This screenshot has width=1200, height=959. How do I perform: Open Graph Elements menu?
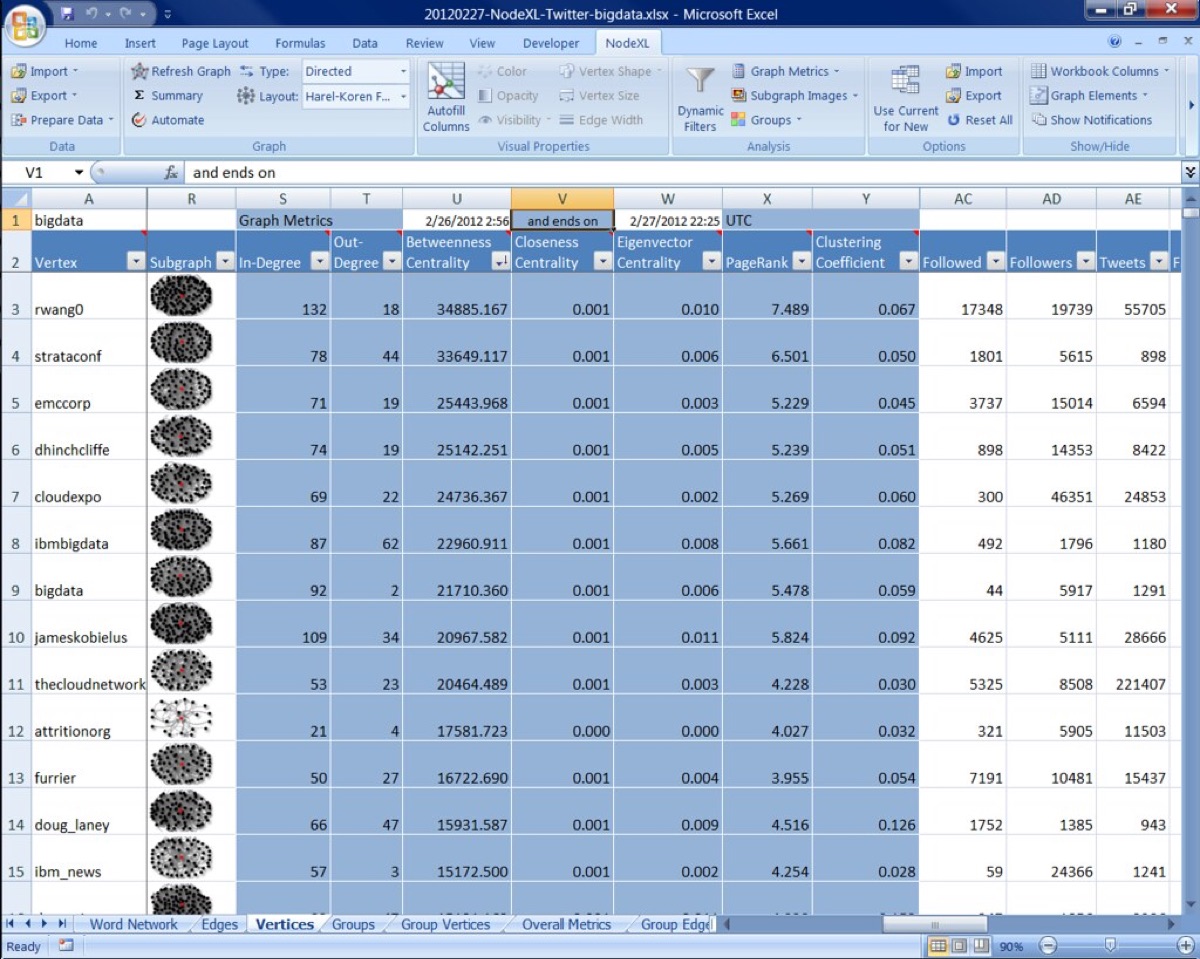pos(1089,96)
